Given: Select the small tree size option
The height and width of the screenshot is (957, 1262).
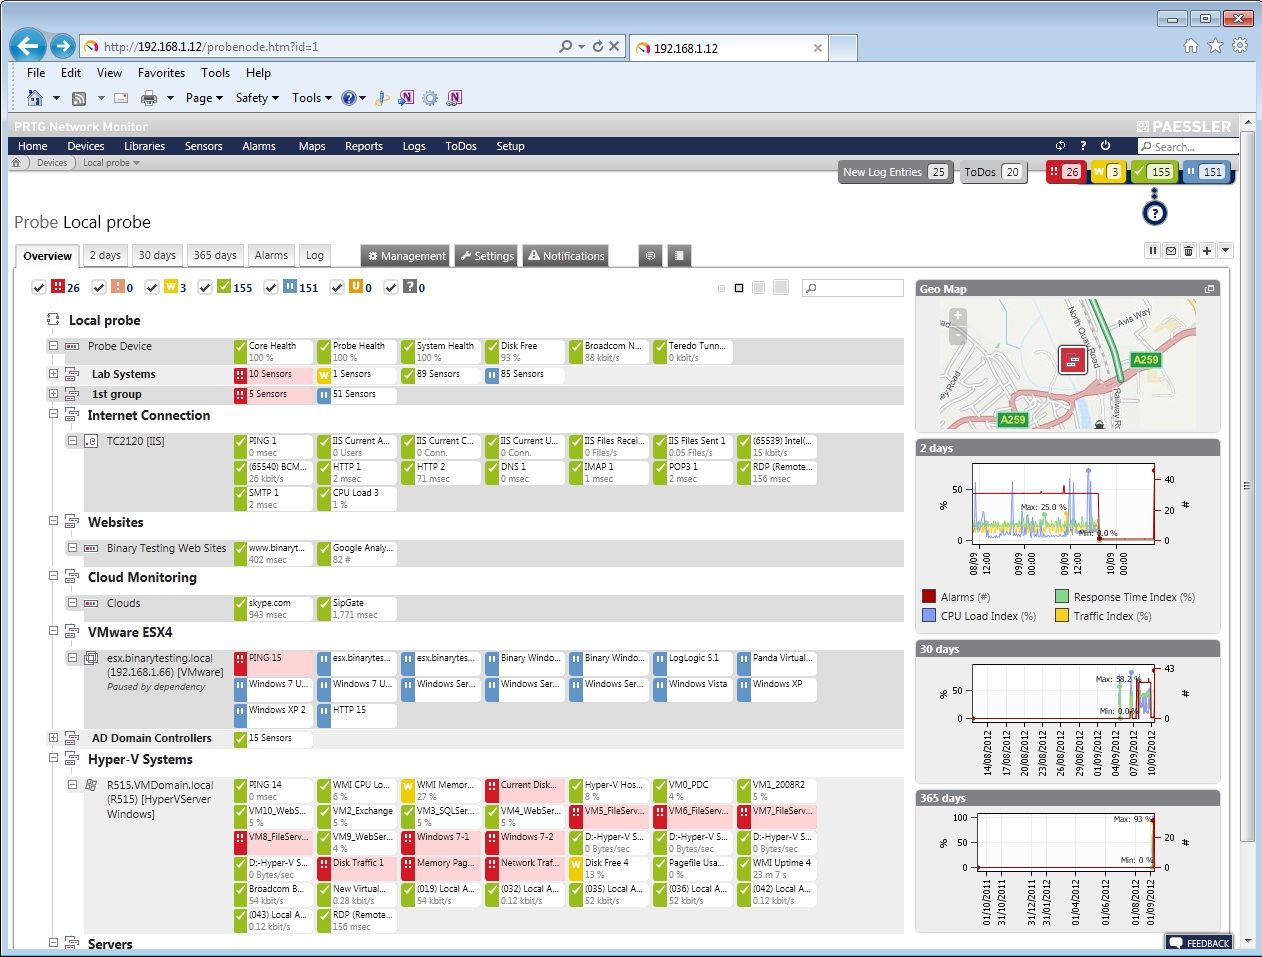Looking at the screenshot, I should pyautogui.click(x=739, y=288).
